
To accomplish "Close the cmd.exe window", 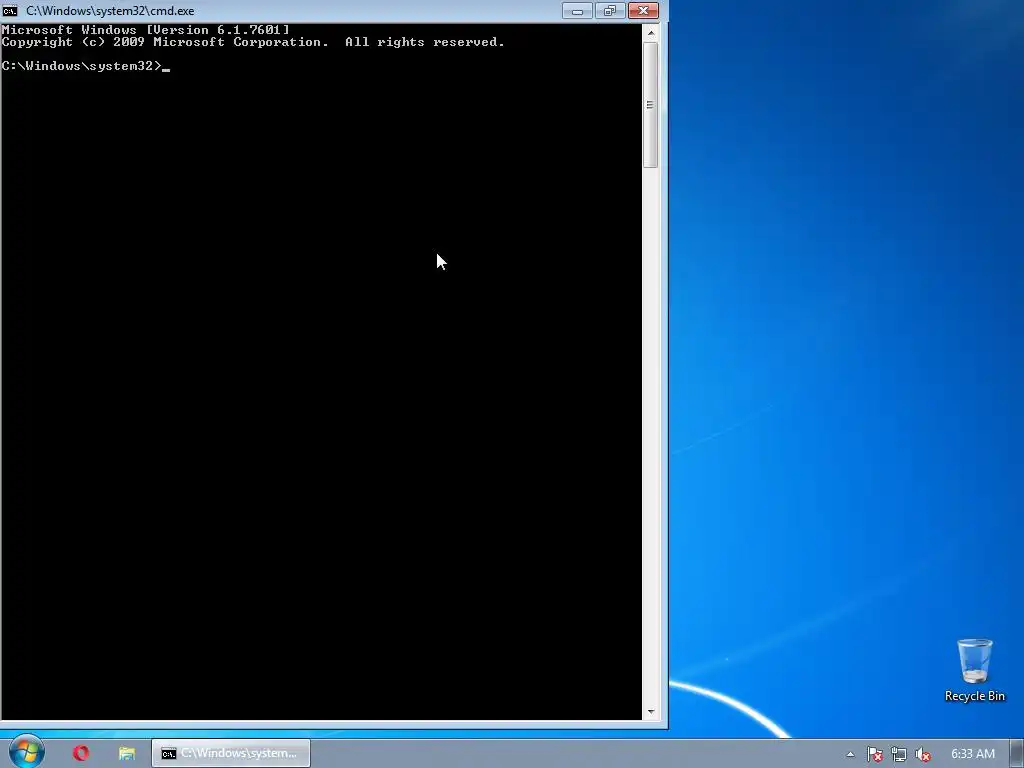I will 643,10.
